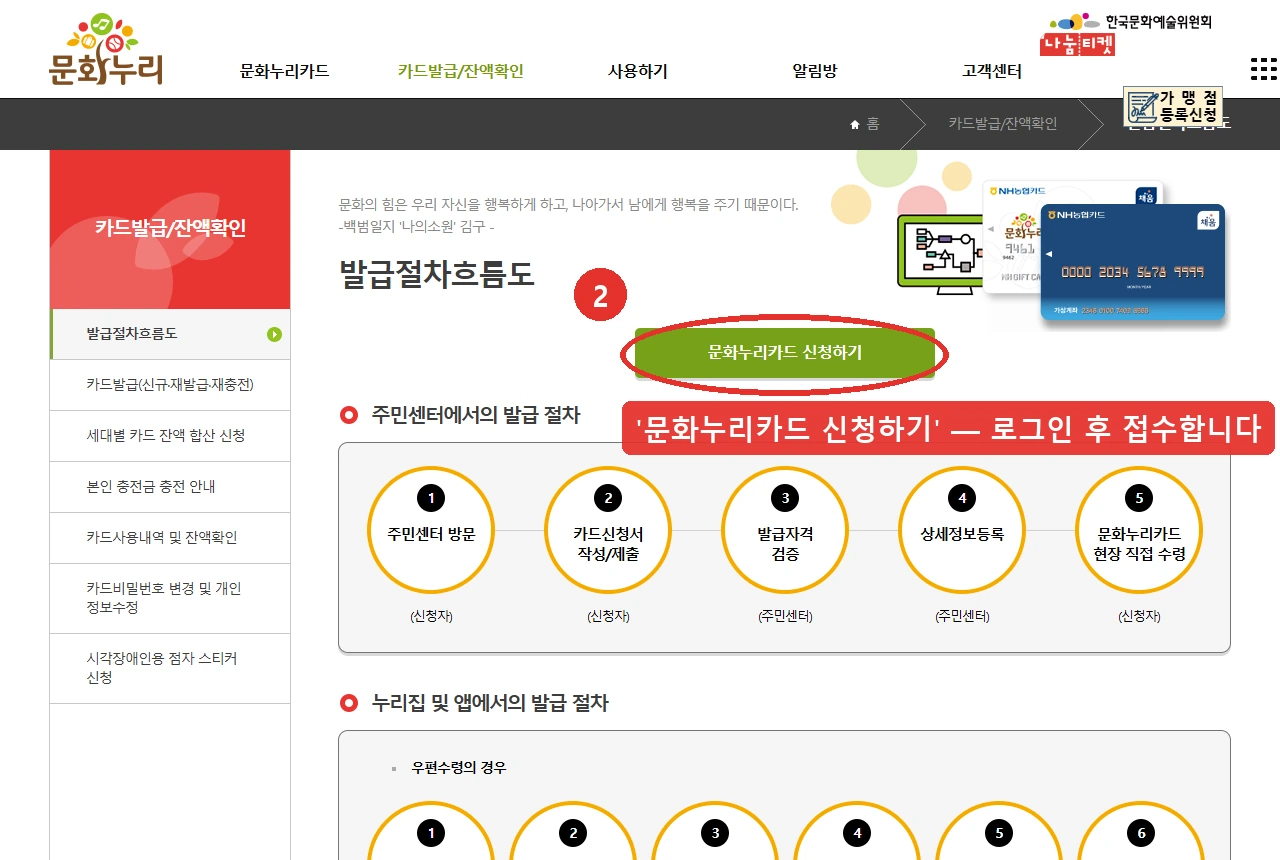Select 본인 충전금 충전 안내
The width and height of the screenshot is (1280, 860).
click(170, 487)
